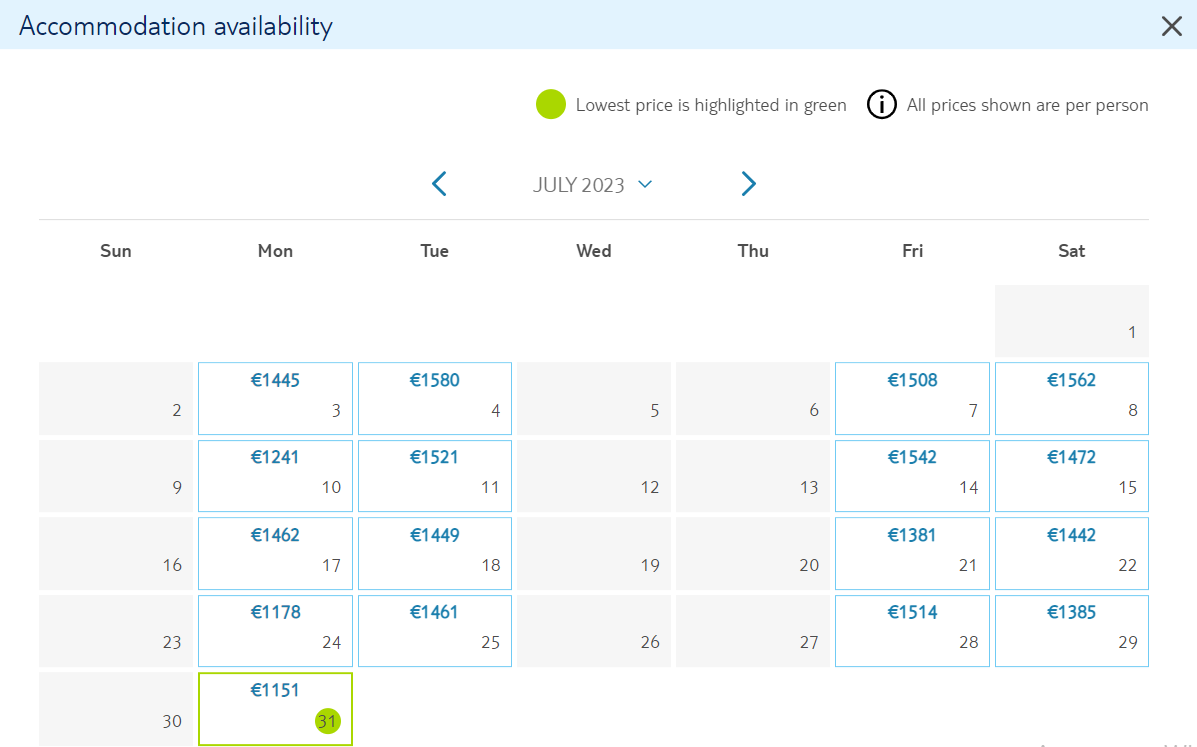1197x747 pixels.
Task: Choose July 4 at €1580
Action: 434,398
